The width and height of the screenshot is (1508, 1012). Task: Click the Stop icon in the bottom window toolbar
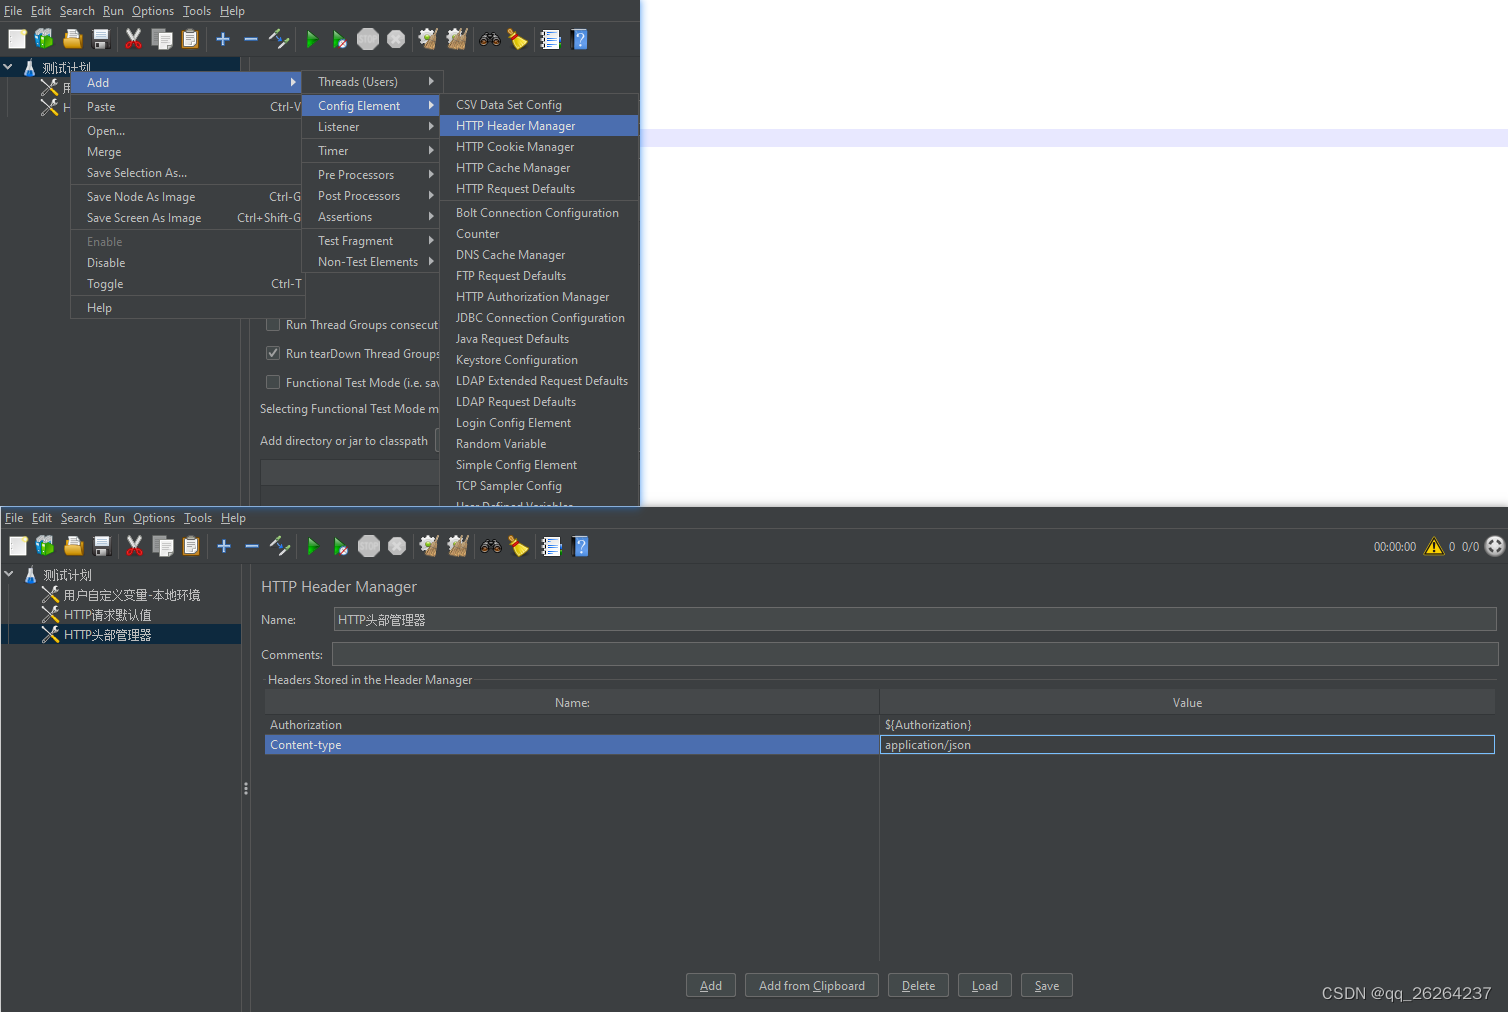[369, 546]
